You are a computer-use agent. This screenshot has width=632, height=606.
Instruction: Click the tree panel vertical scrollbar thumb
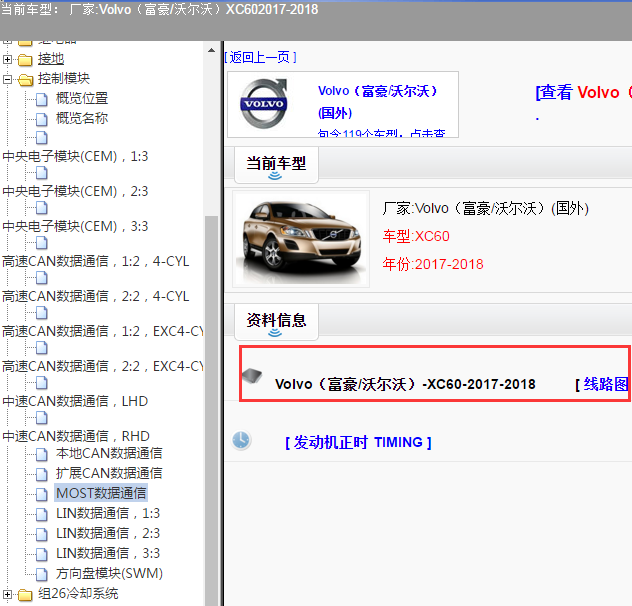tap(211, 410)
